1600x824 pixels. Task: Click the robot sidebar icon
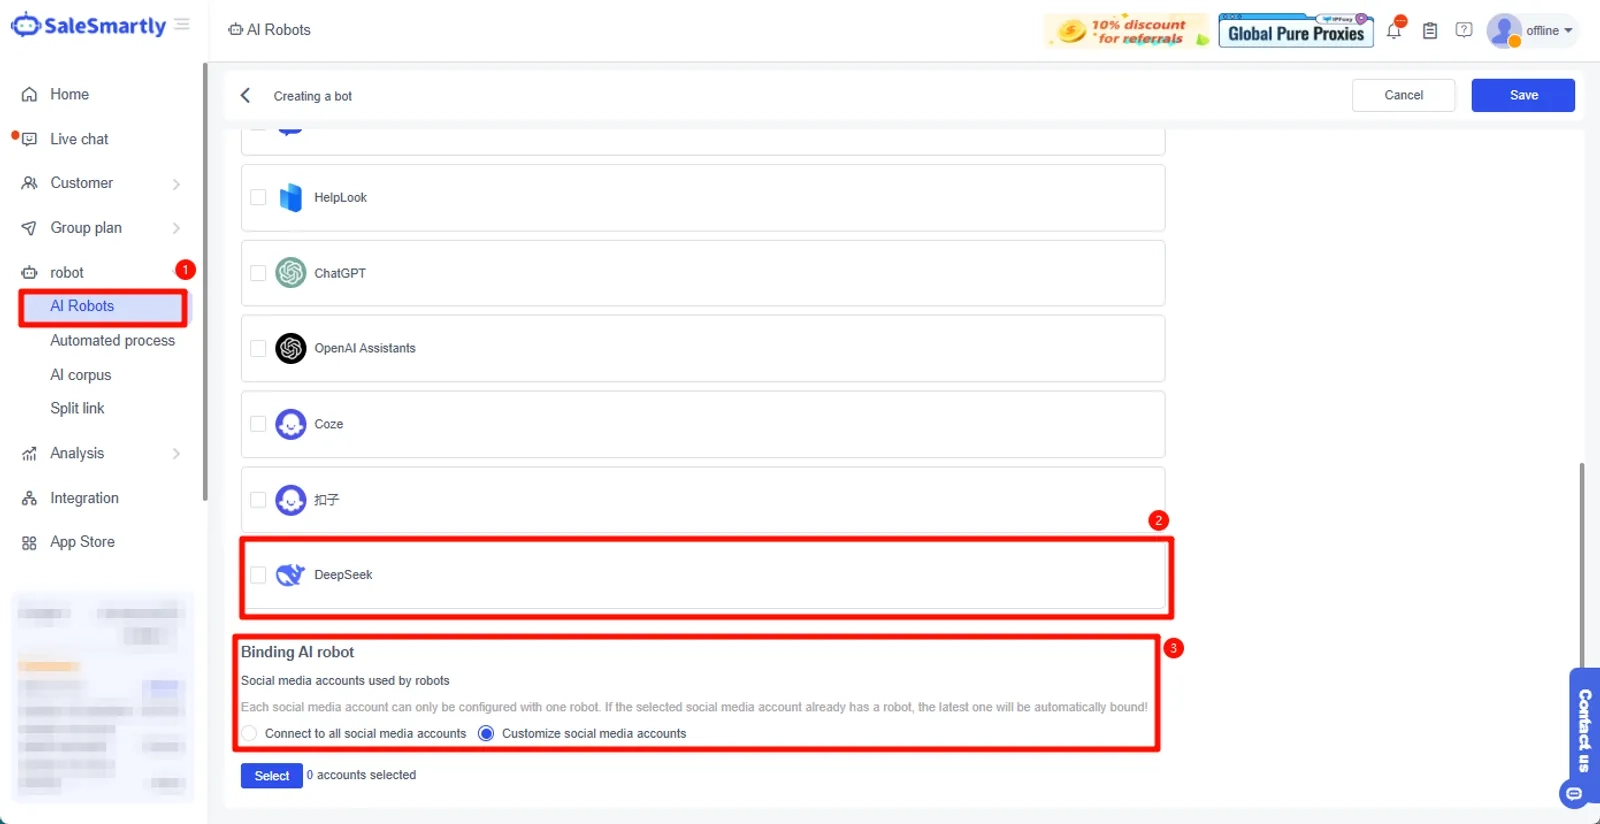click(x=29, y=272)
